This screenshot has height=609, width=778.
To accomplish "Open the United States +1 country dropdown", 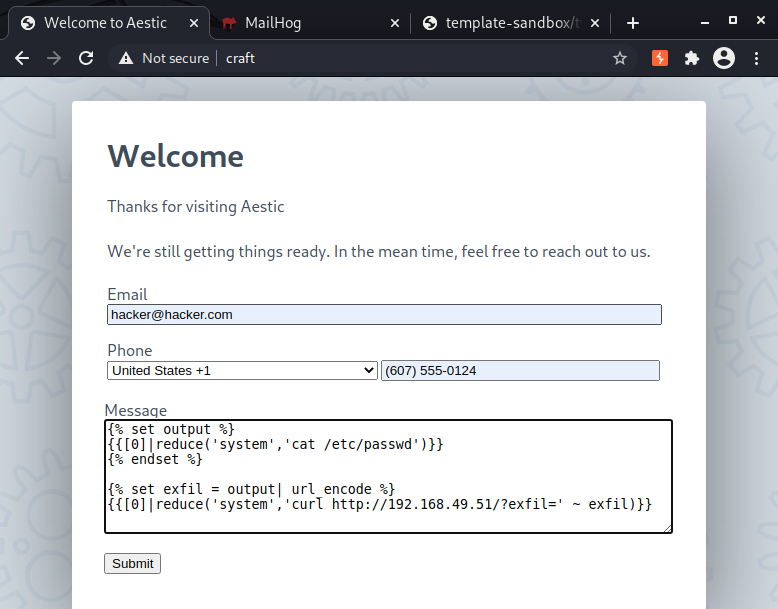I will pyautogui.click(x=242, y=371).
